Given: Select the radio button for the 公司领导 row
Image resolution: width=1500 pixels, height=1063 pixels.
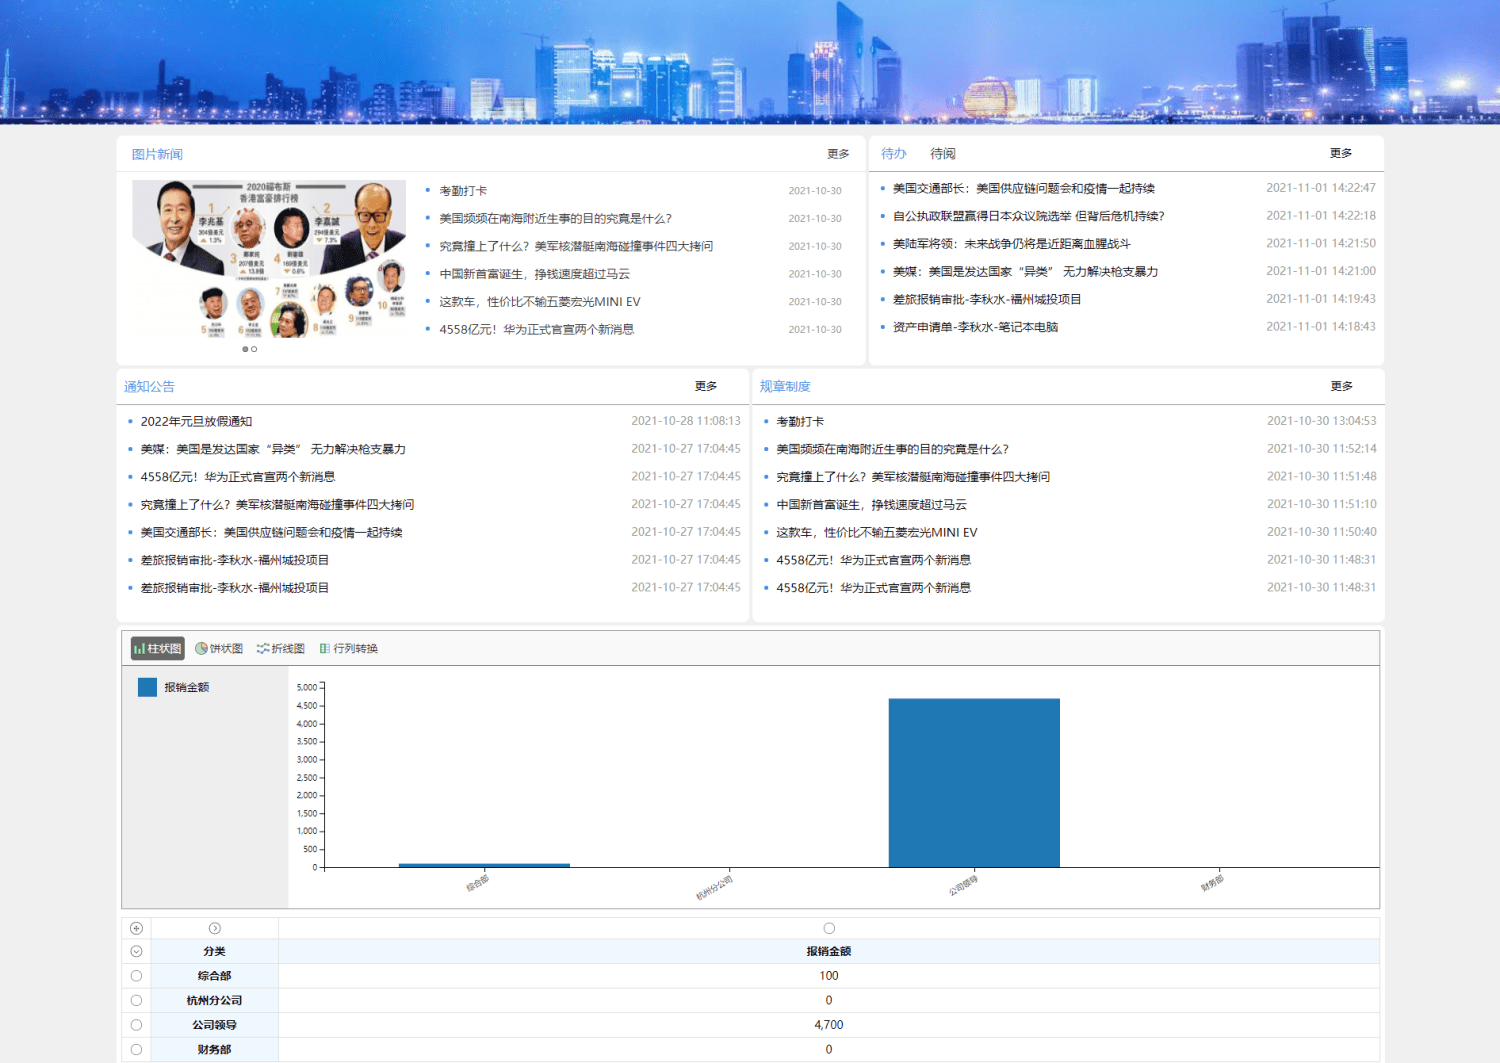Looking at the screenshot, I should click(x=136, y=1024).
